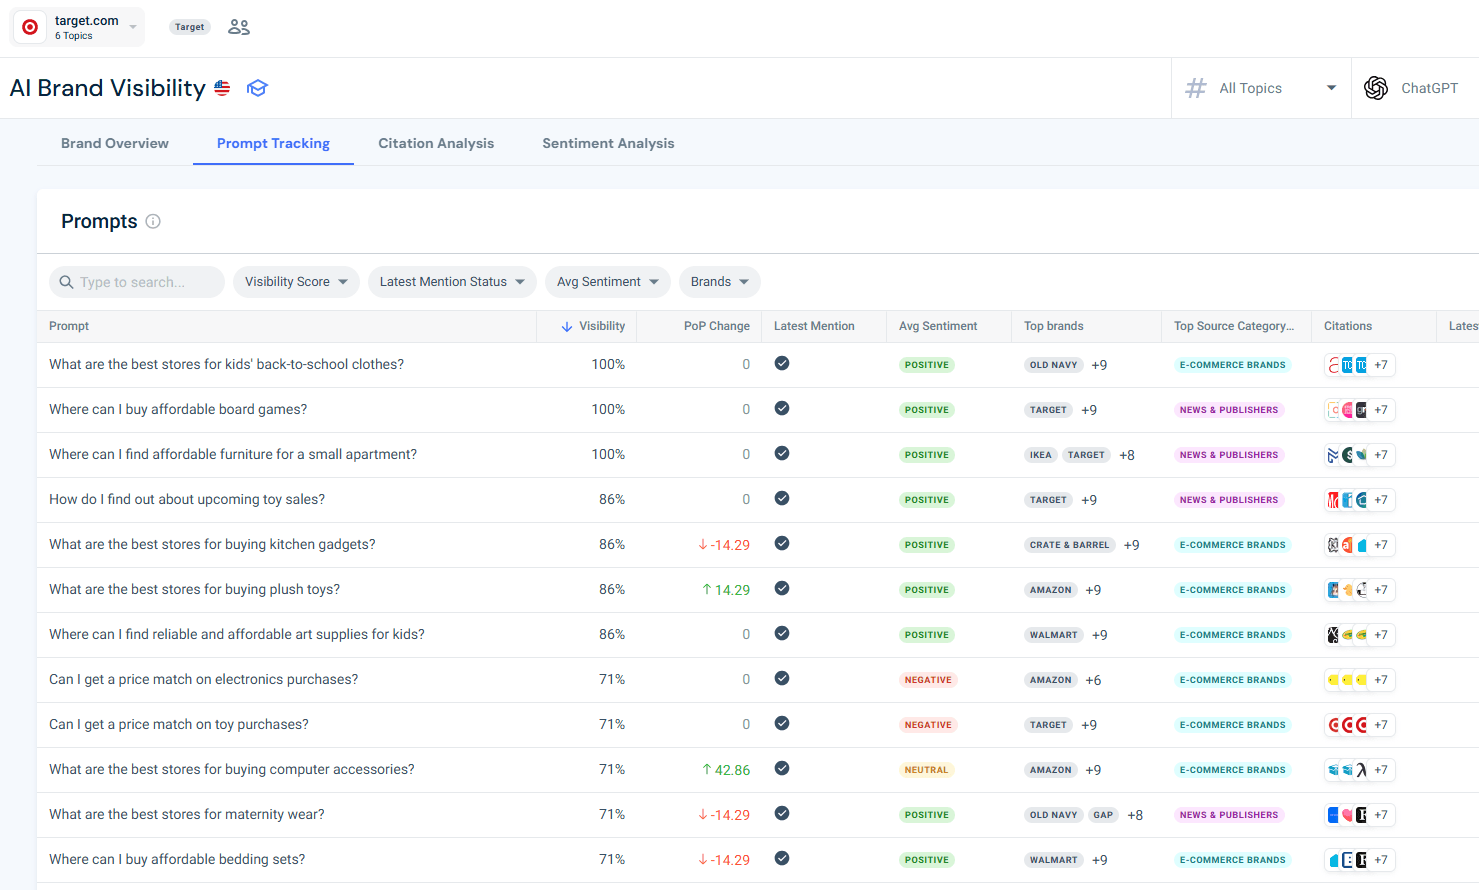Open prompt about furniture for small apartment
This screenshot has width=1479, height=890.
pyautogui.click(x=233, y=455)
